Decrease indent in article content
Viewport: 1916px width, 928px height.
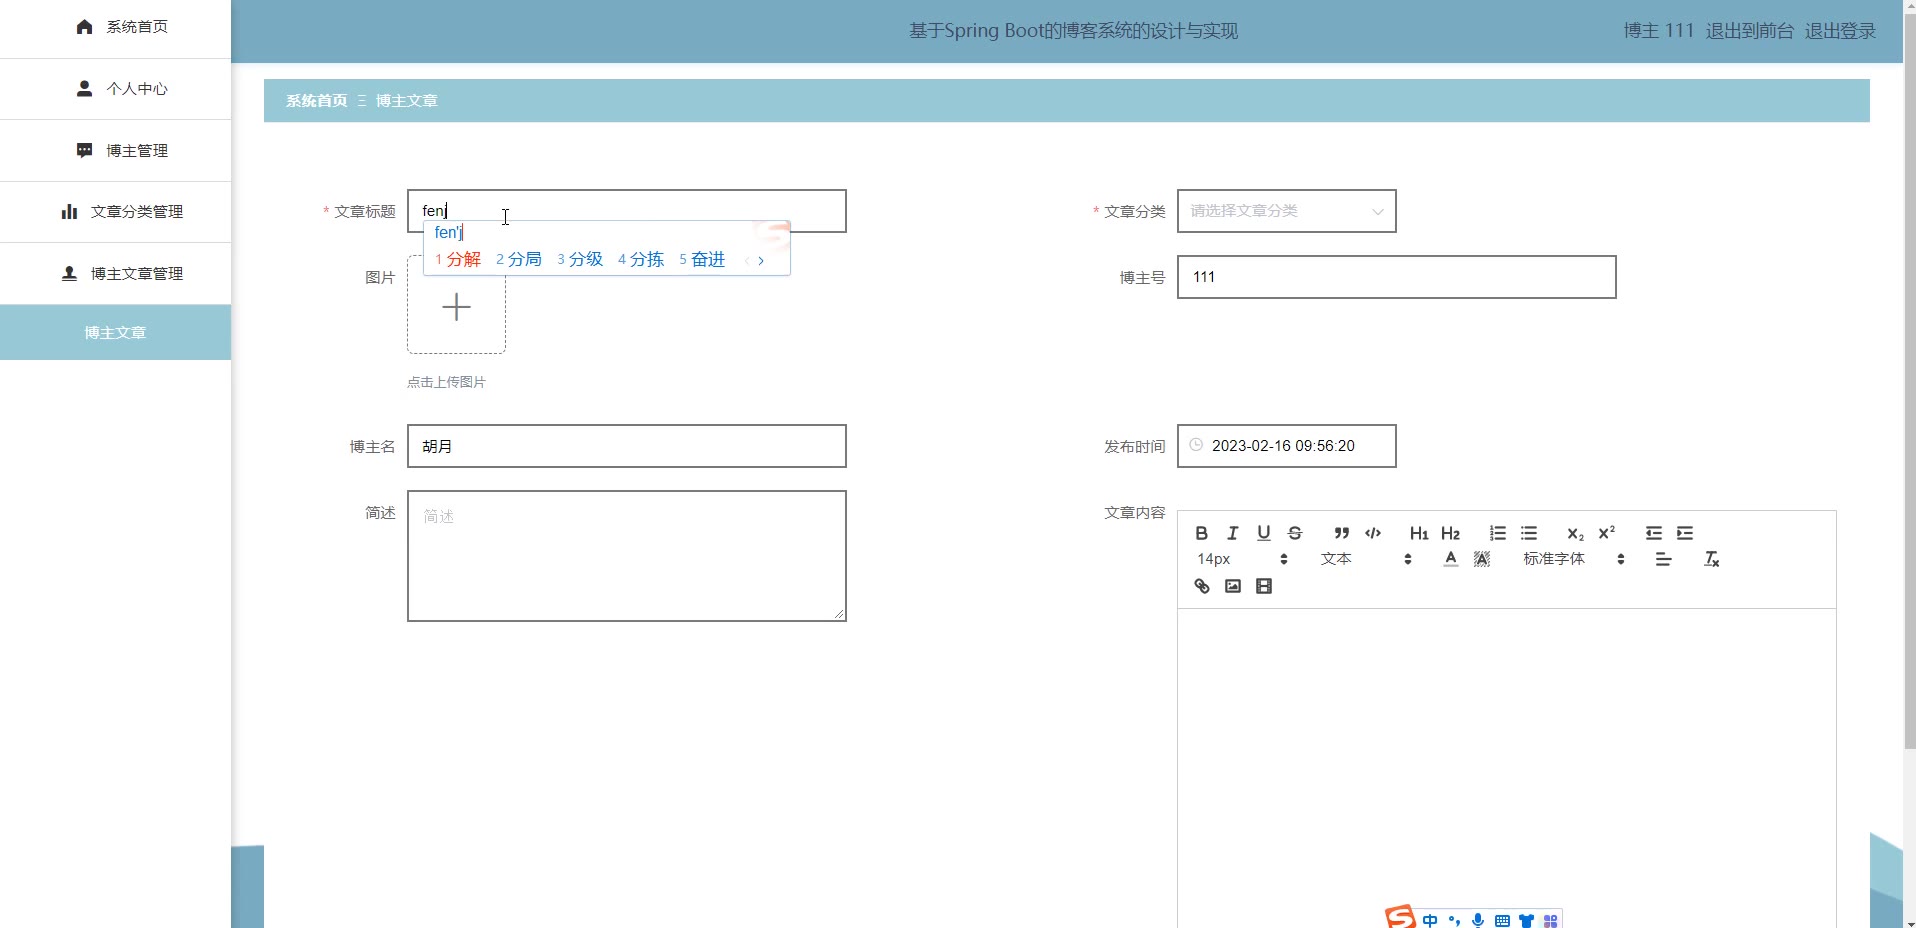pos(1653,533)
